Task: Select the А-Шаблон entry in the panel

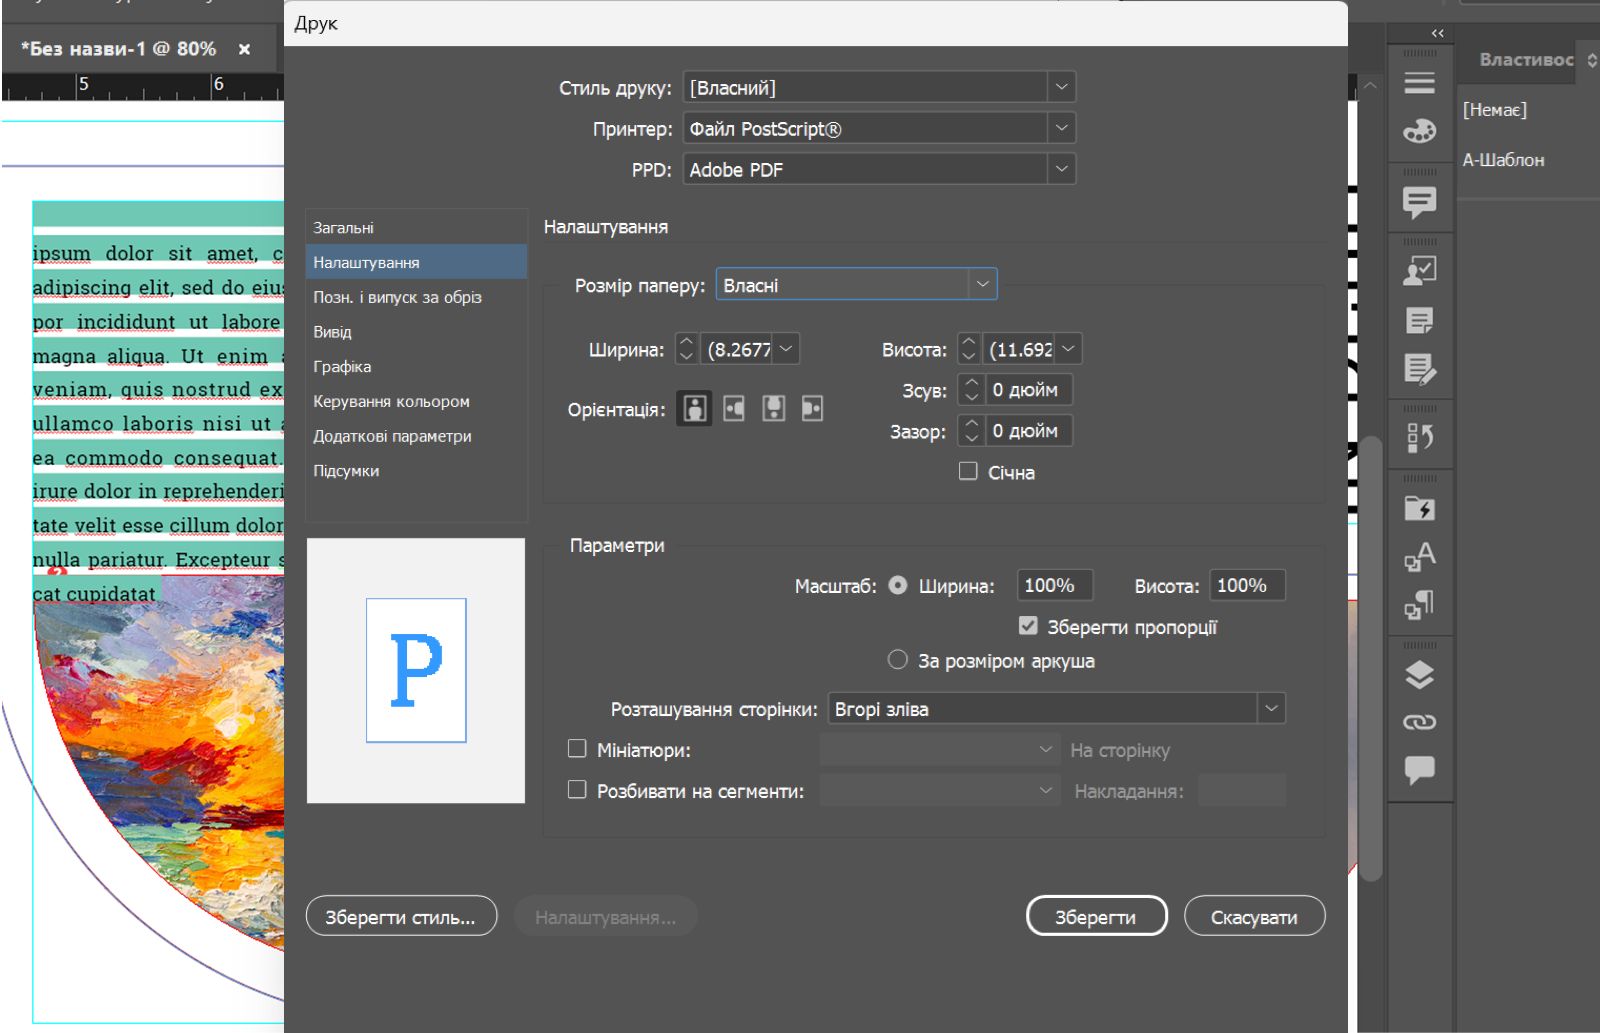Action: click(x=1504, y=160)
